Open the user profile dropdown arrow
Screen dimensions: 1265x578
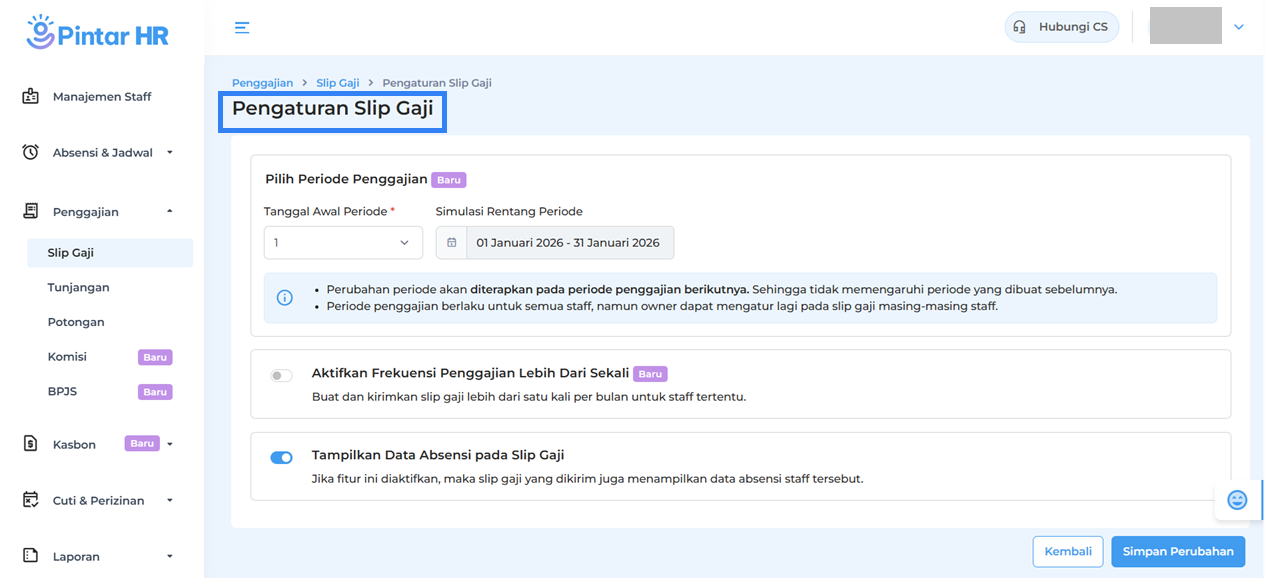tap(1239, 27)
